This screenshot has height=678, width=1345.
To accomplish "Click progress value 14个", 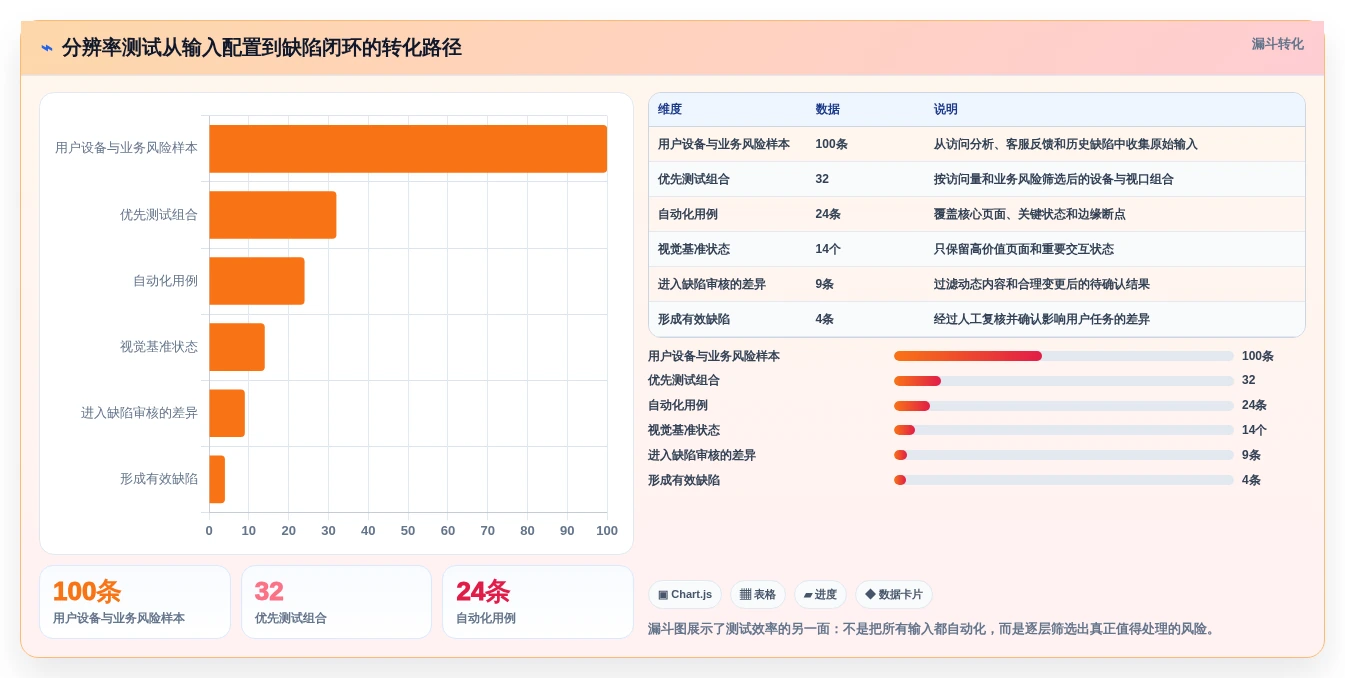I will point(1254,430).
